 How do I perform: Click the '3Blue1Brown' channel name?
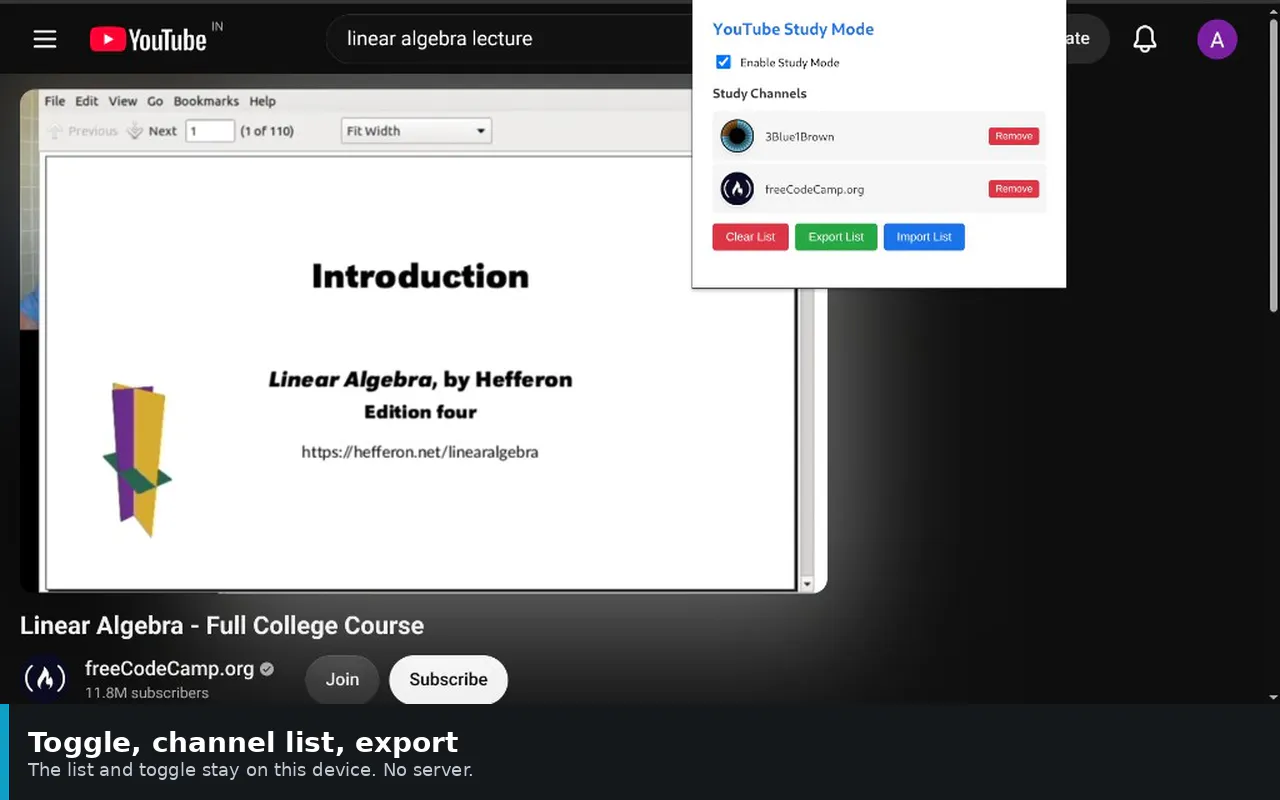[x=799, y=136]
